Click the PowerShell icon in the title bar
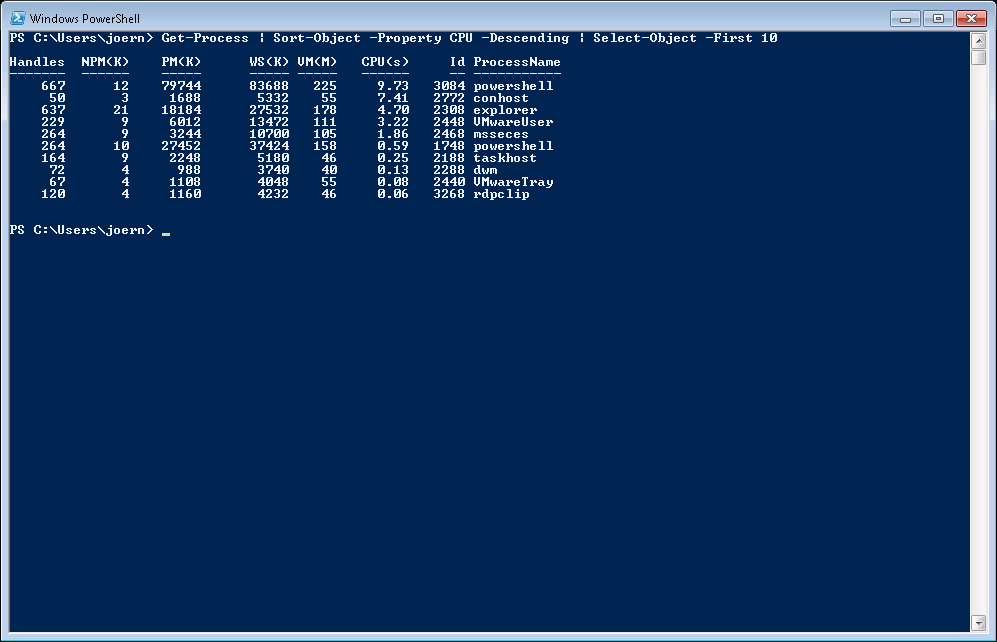 pyautogui.click(x=18, y=18)
